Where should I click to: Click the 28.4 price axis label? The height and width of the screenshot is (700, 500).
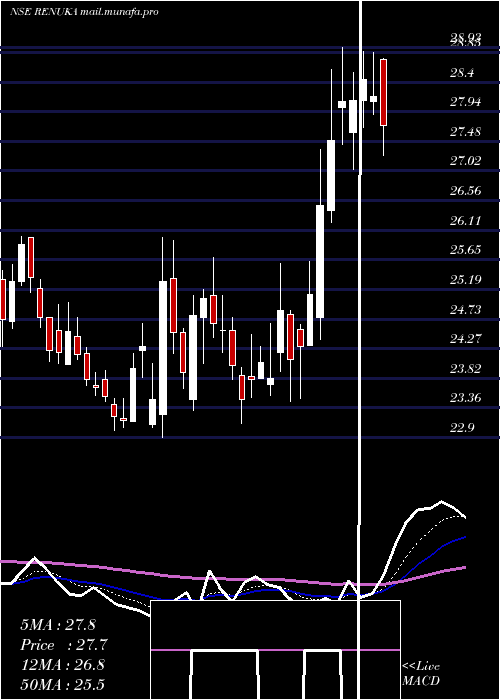coord(462,73)
